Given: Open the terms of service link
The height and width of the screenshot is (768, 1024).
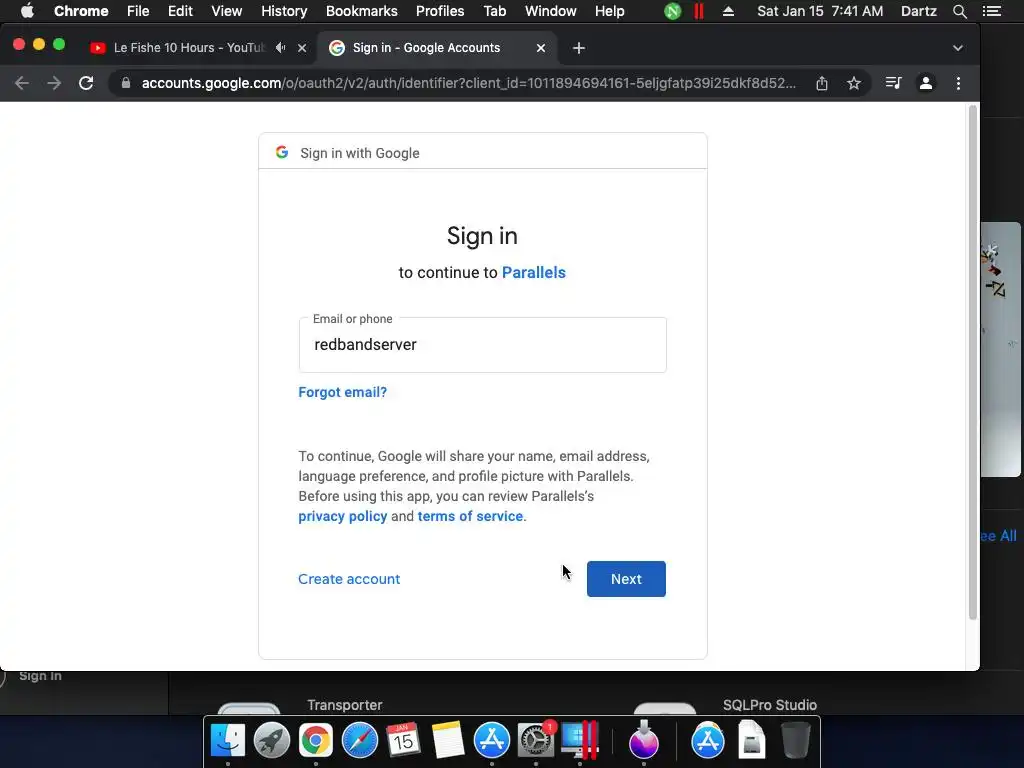Looking at the screenshot, I should pos(470,516).
